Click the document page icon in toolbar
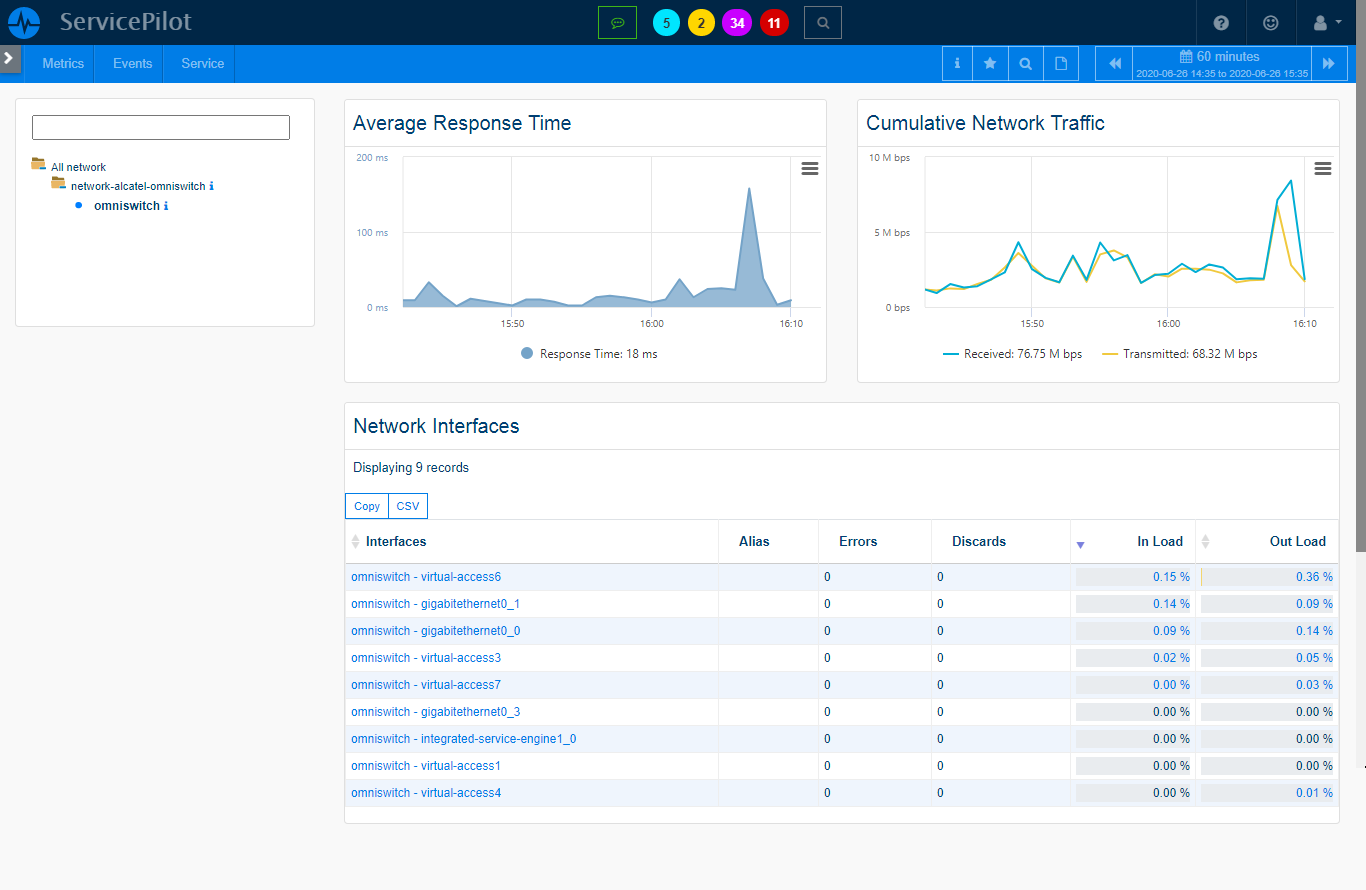The image size is (1366, 890). 1061,63
